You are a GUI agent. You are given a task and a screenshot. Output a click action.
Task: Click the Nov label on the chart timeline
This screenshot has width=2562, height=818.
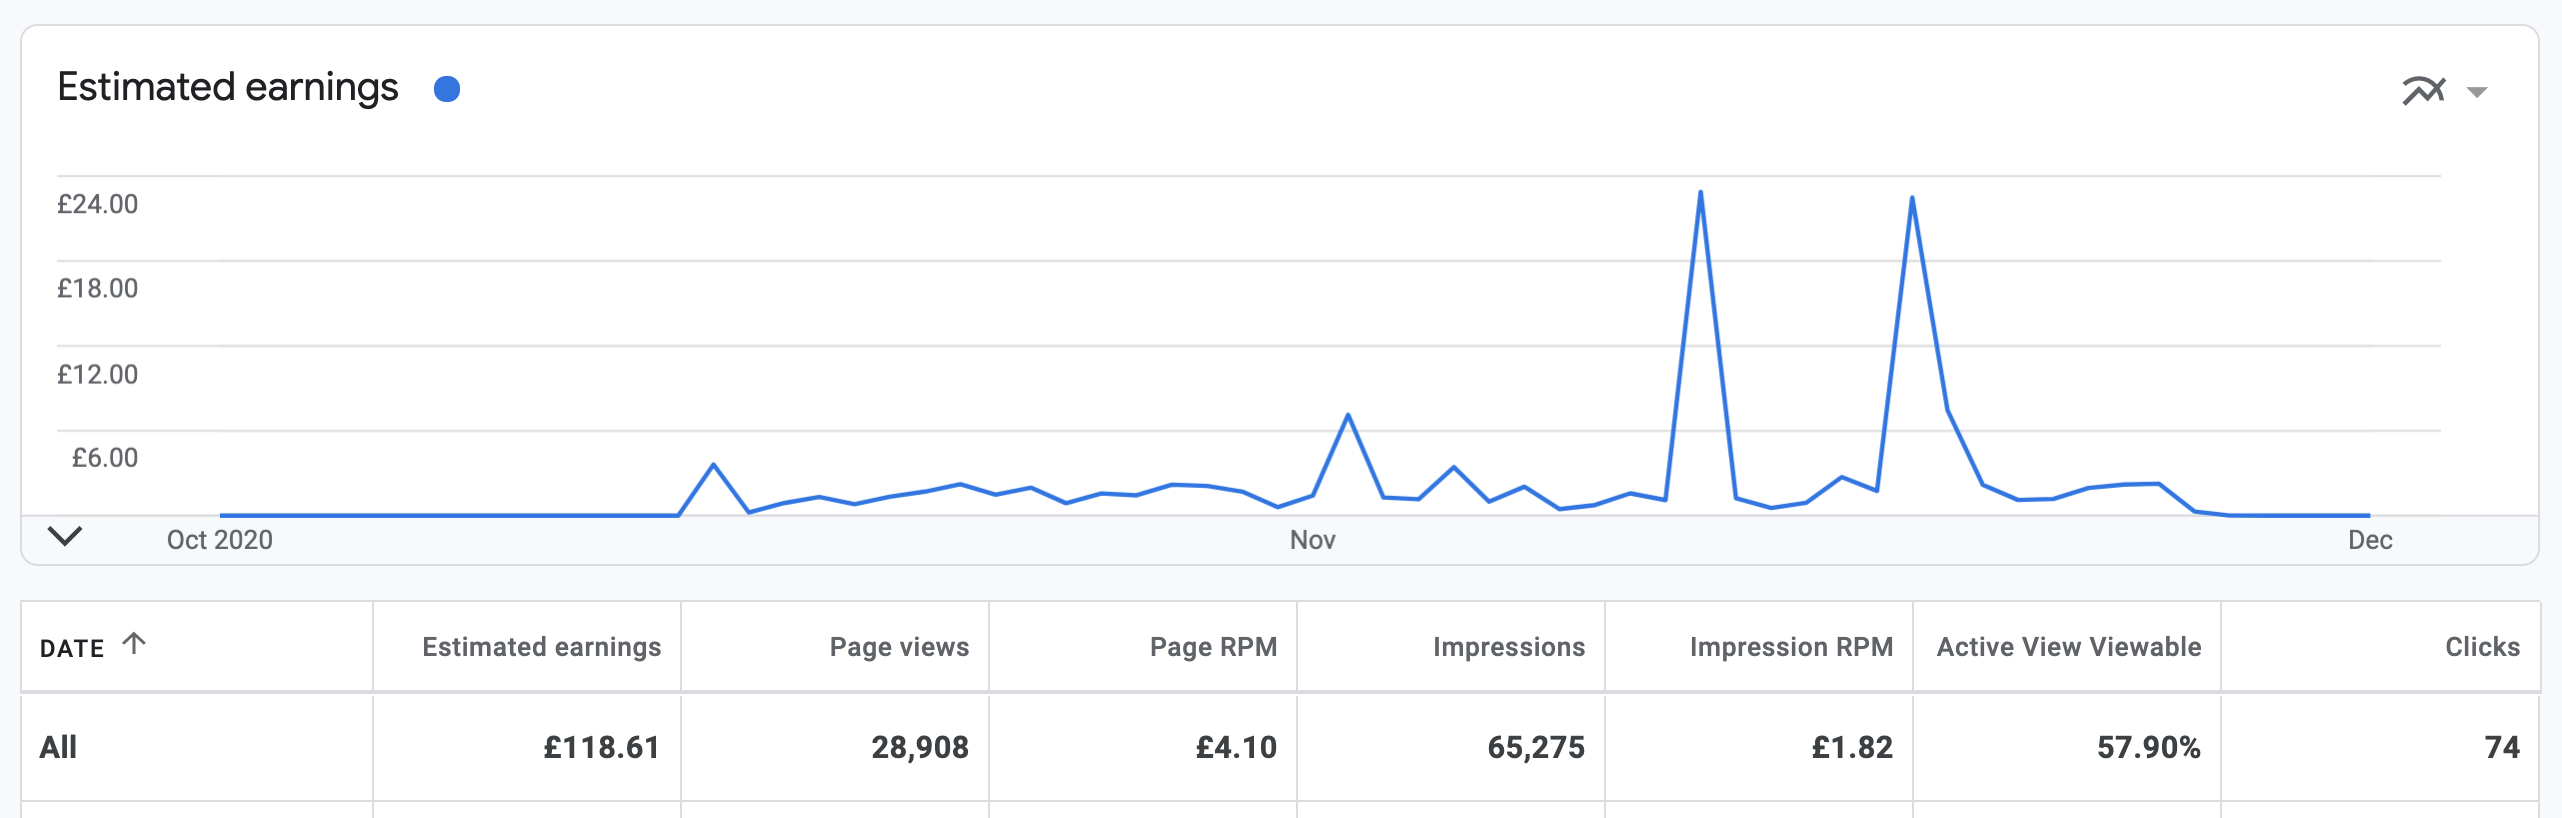pos(1311,540)
